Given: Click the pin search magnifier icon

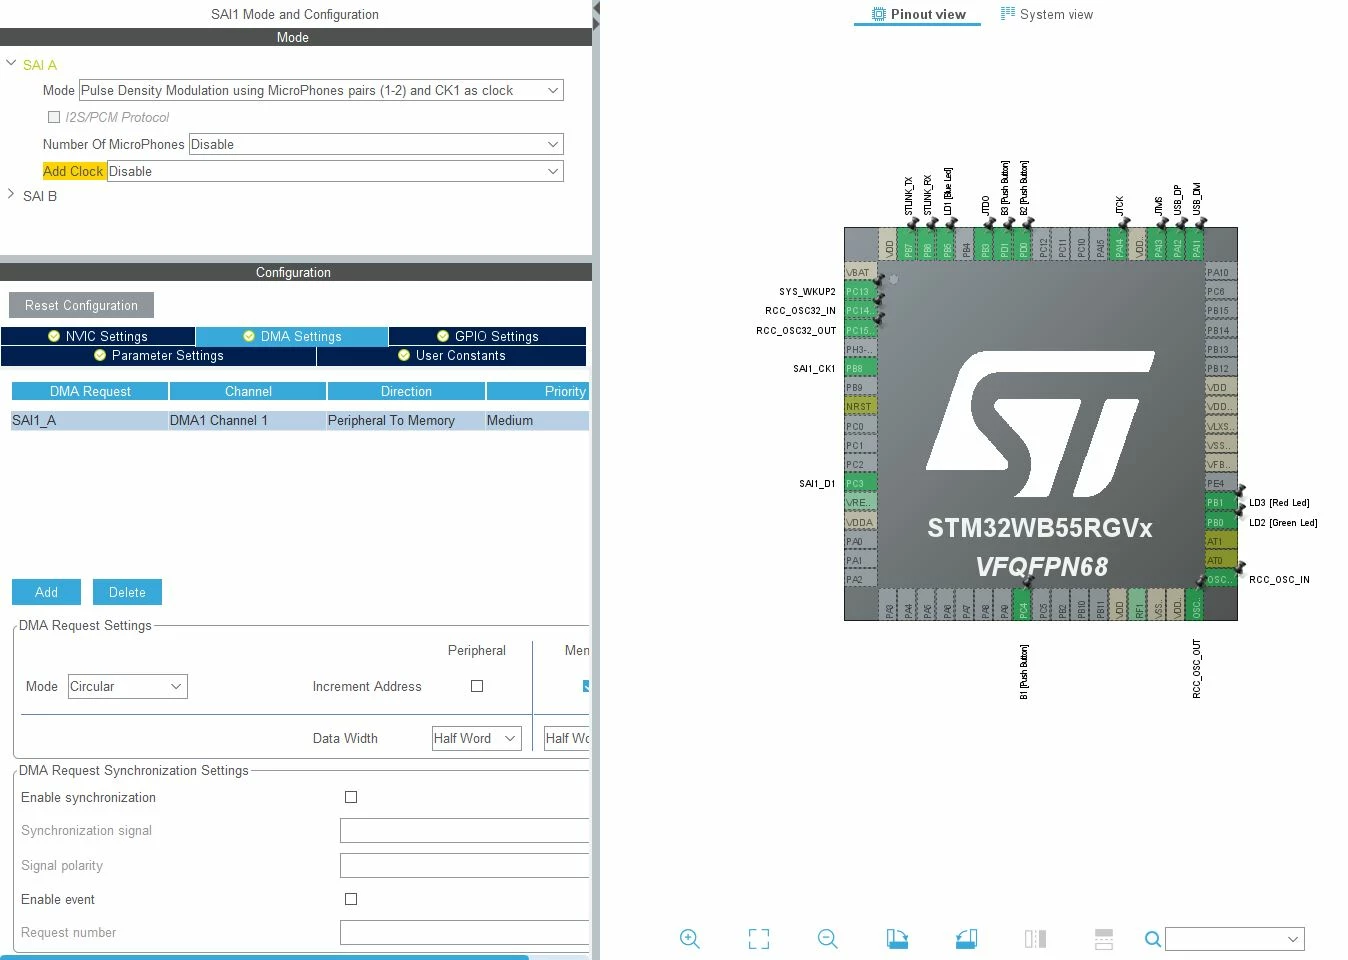Looking at the screenshot, I should [x=1153, y=939].
